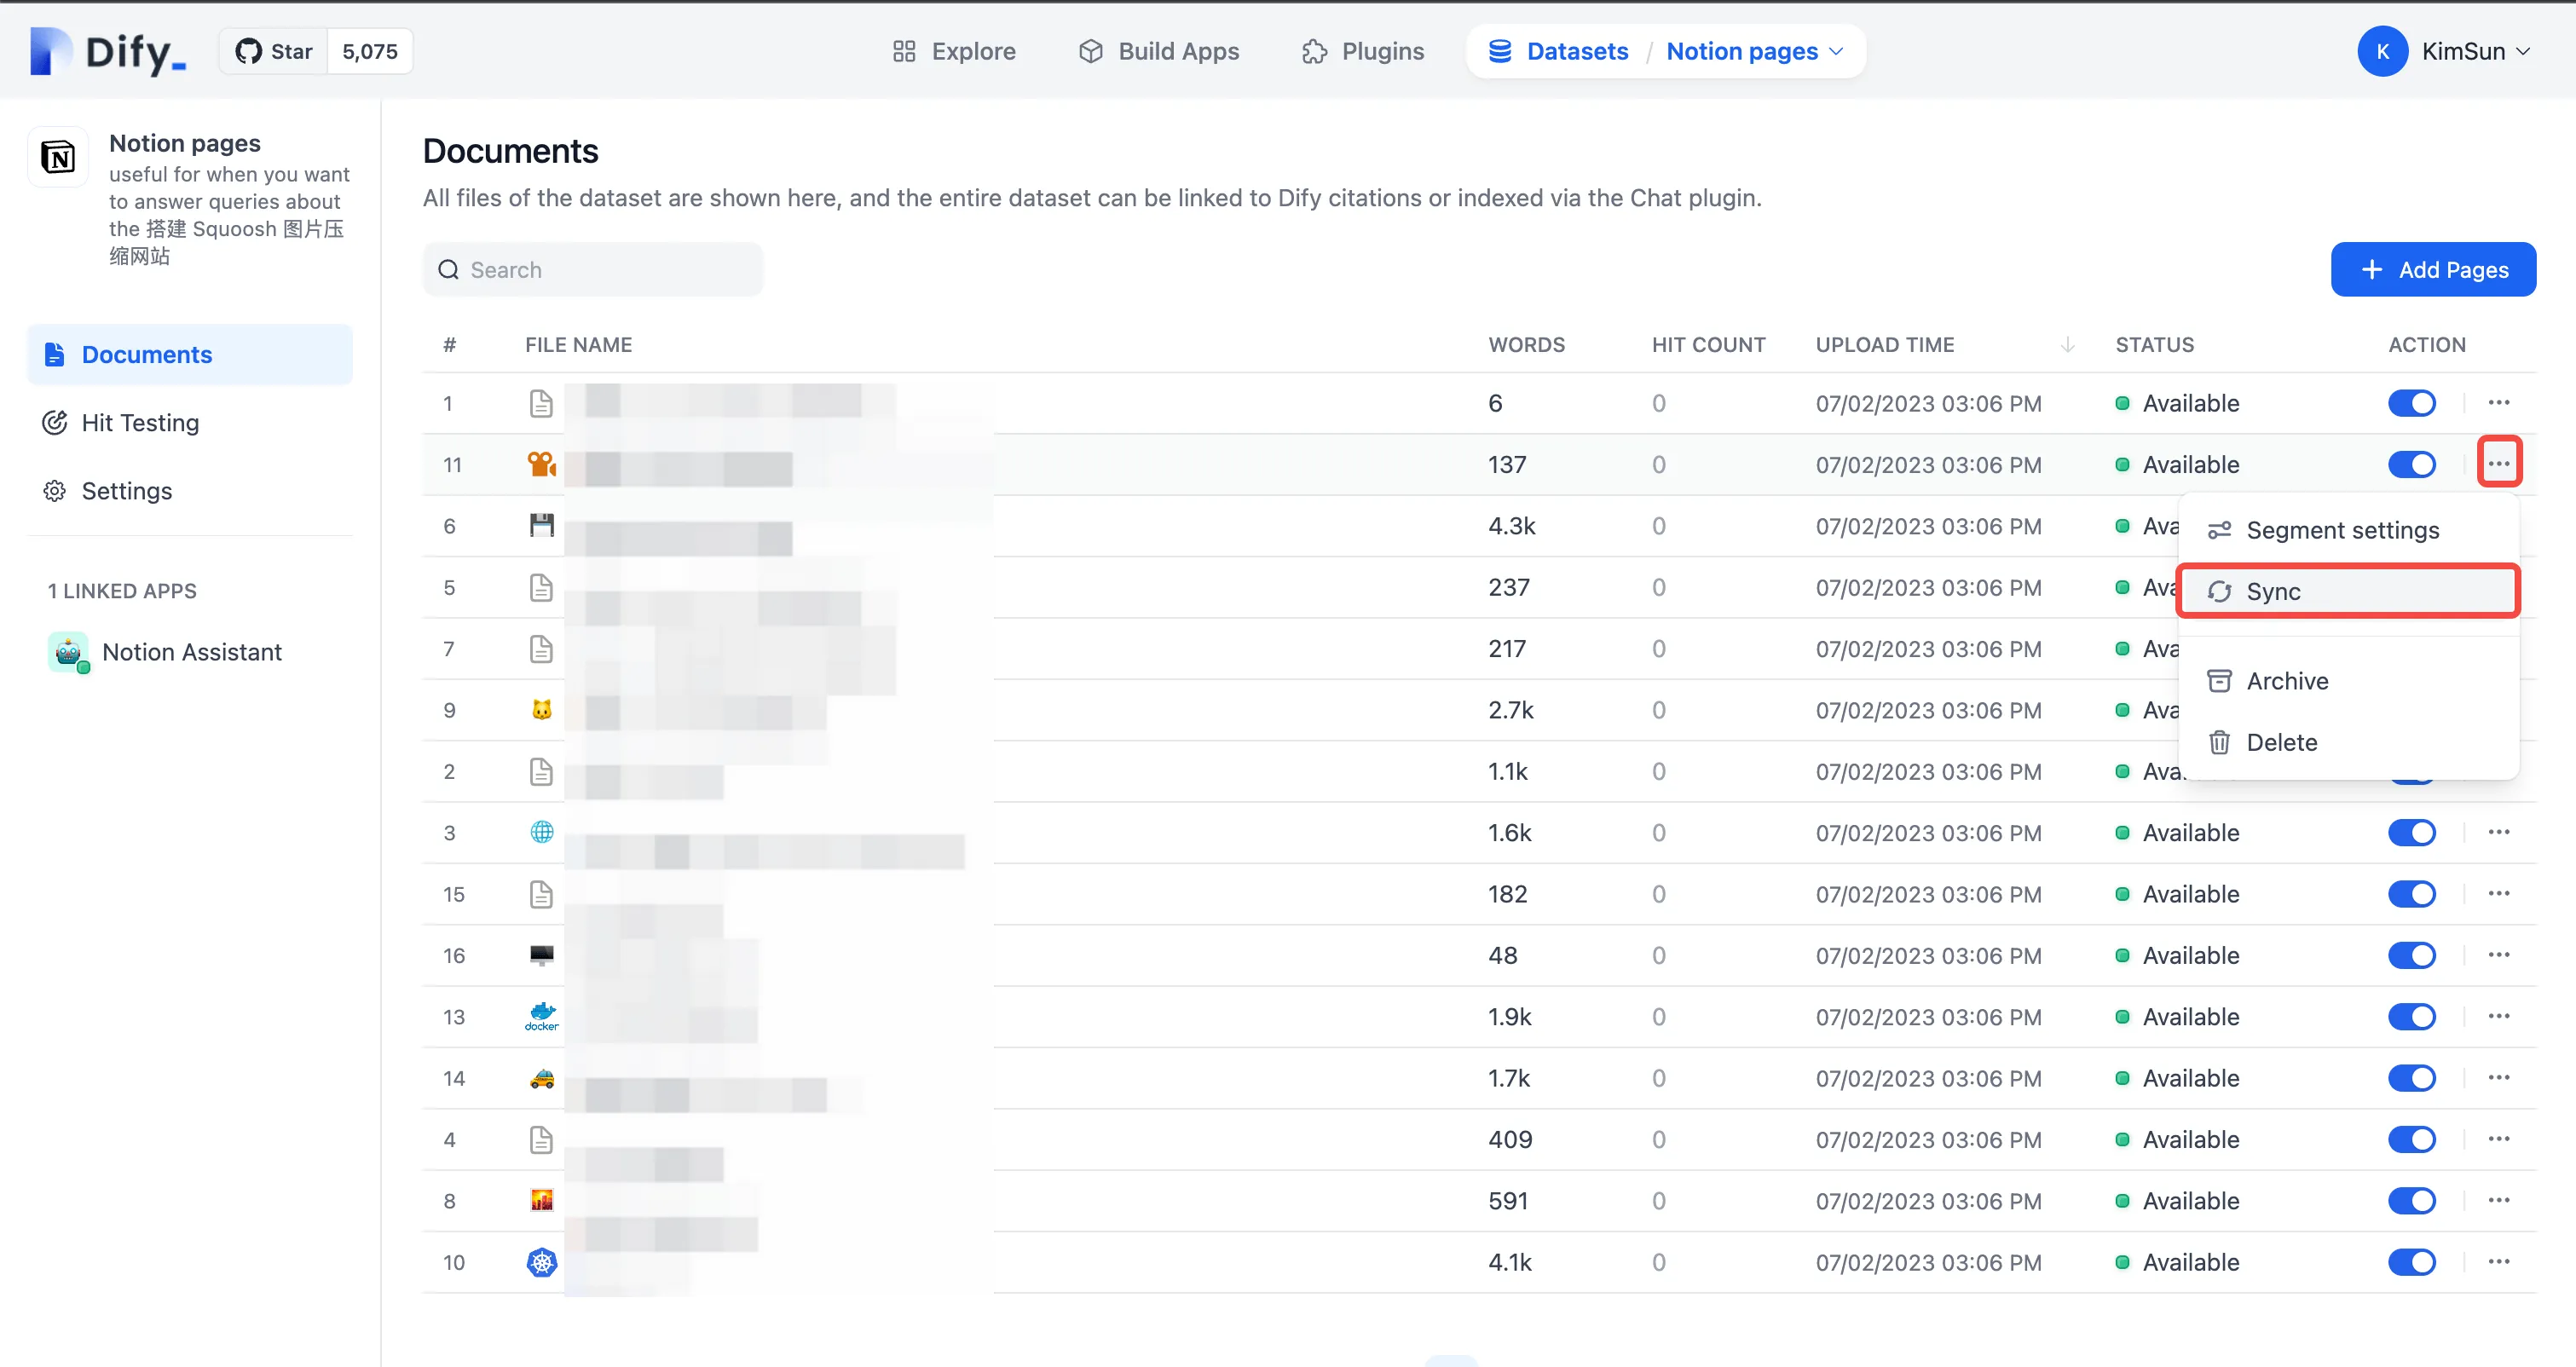
Task: Go to Hit Testing in the sidebar
Action: coord(140,423)
